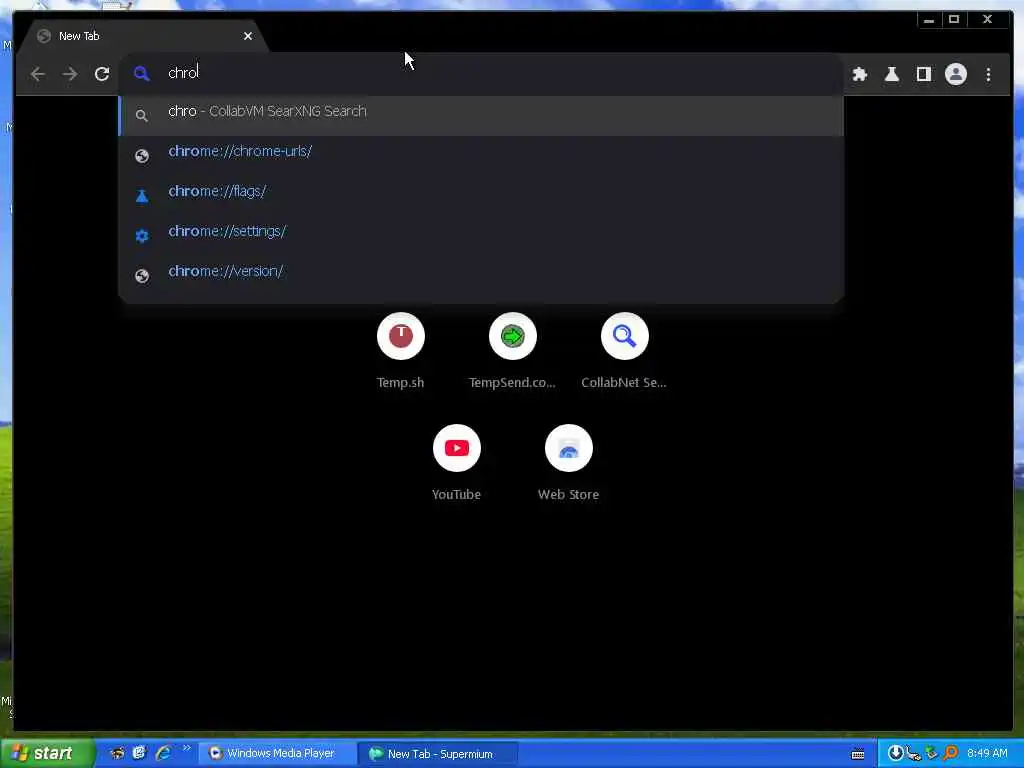Select the chrome://flags/ suggestion
The height and width of the screenshot is (768, 1024).
(482, 195)
